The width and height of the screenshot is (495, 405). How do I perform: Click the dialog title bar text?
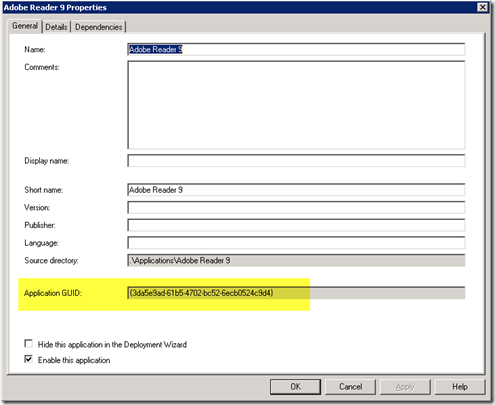pos(55,7)
